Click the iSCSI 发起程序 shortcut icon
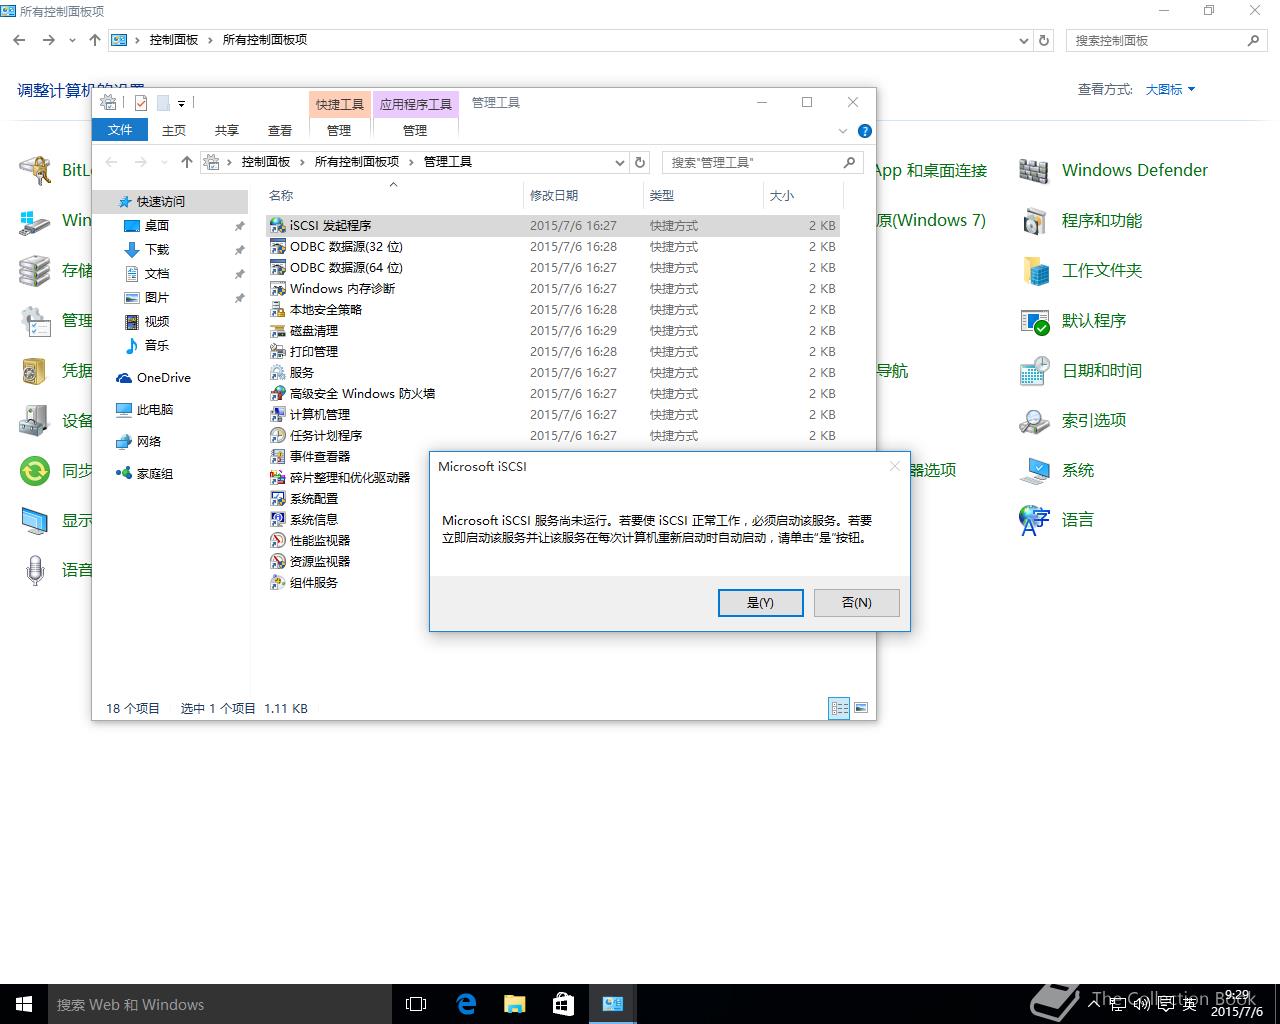 point(278,226)
